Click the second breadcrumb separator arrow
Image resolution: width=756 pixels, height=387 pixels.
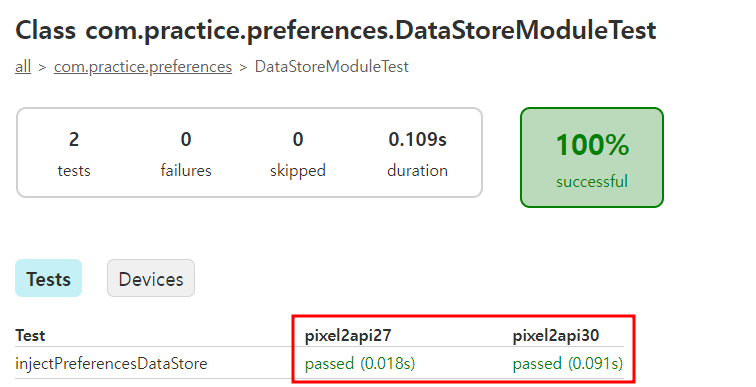tap(243, 67)
